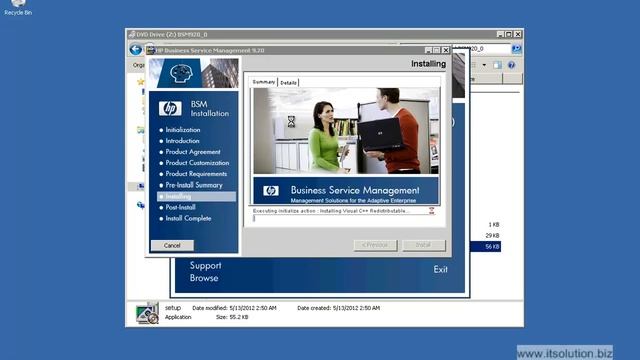The image size is (640, 360).
Task: Click the setup application icon in details pane
Action: click(x=147, y=313)
